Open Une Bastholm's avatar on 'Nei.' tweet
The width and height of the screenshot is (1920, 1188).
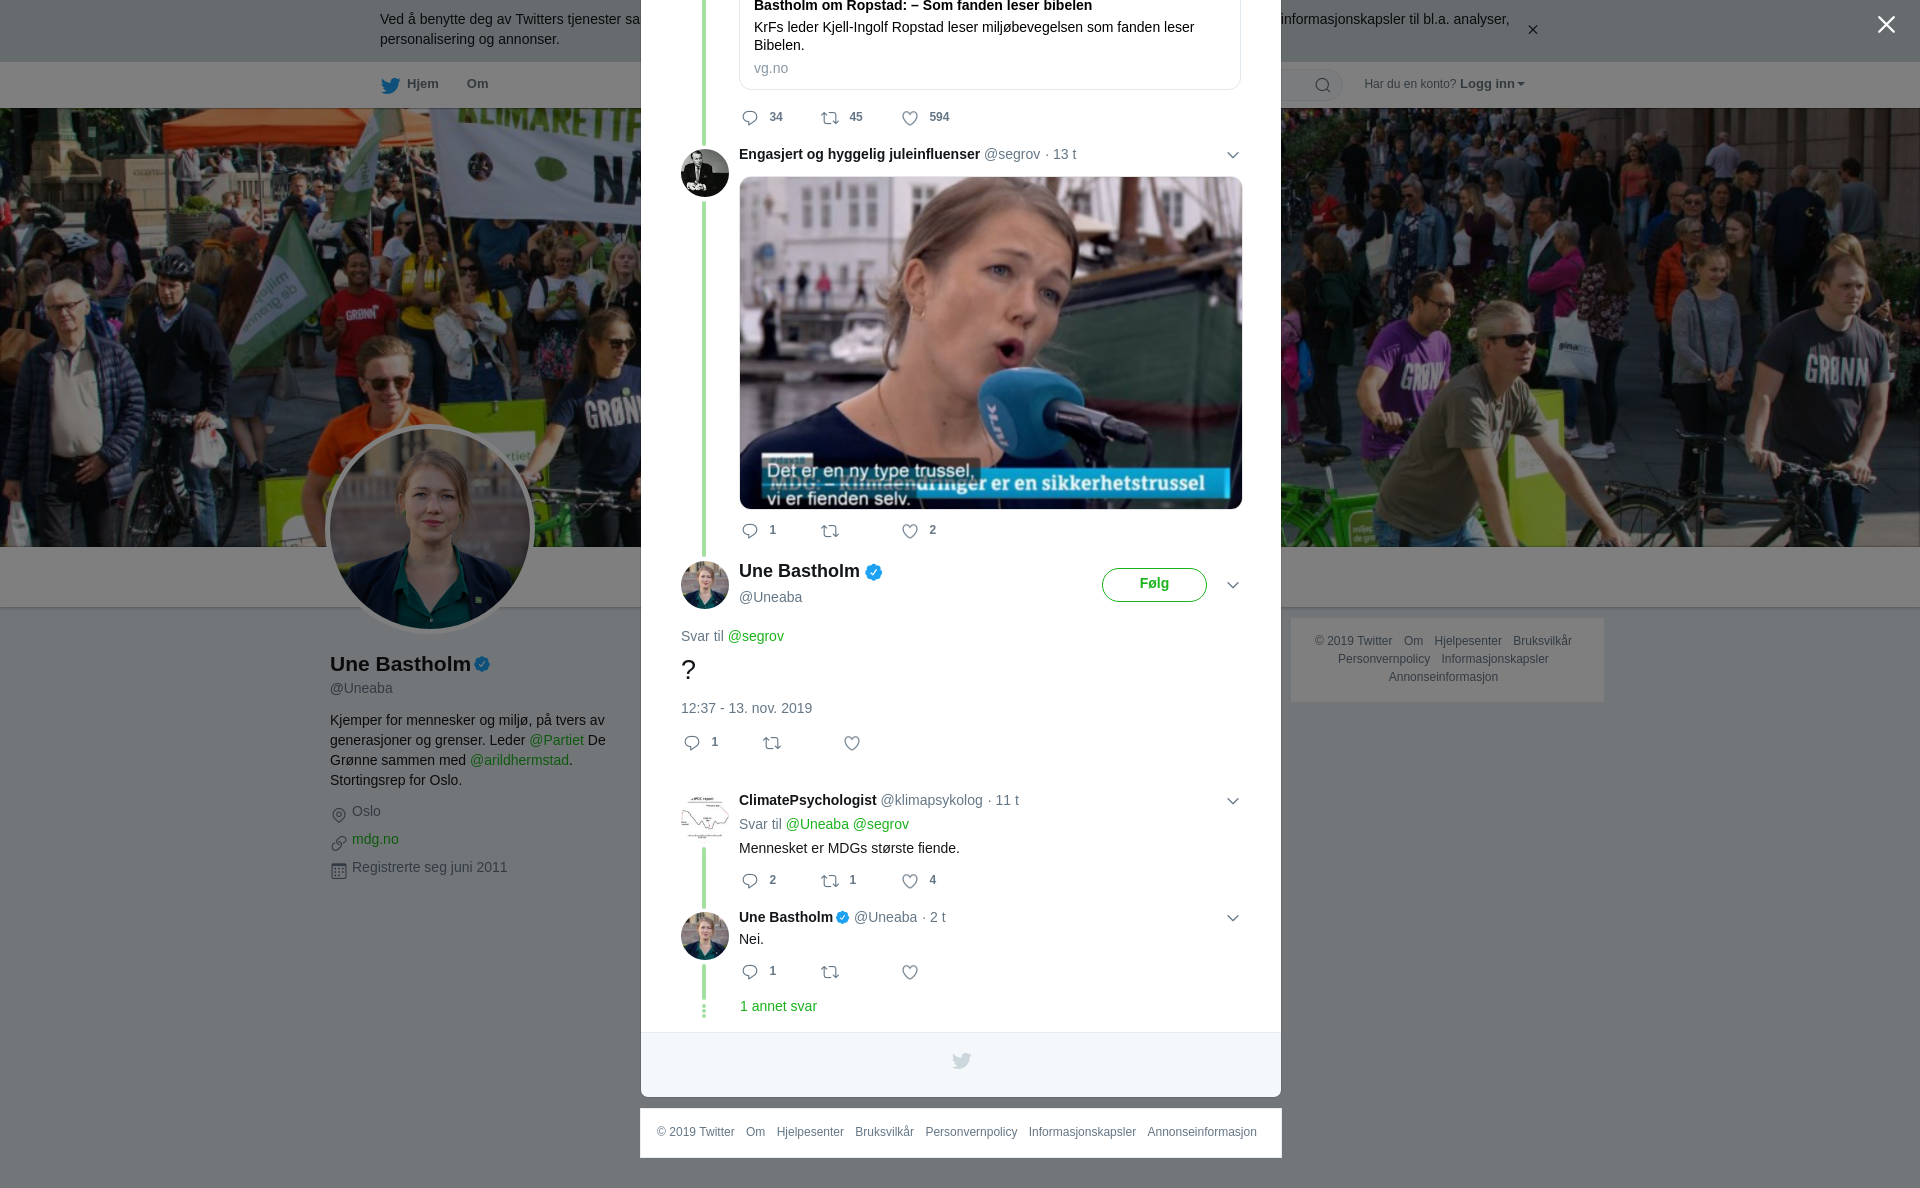(x=705, y=936)
